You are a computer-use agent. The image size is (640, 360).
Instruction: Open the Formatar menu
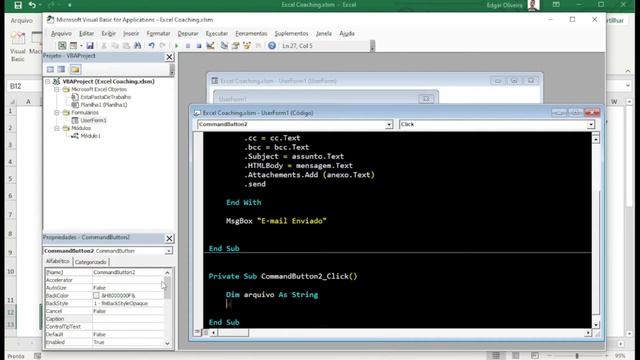pos(158,33)
